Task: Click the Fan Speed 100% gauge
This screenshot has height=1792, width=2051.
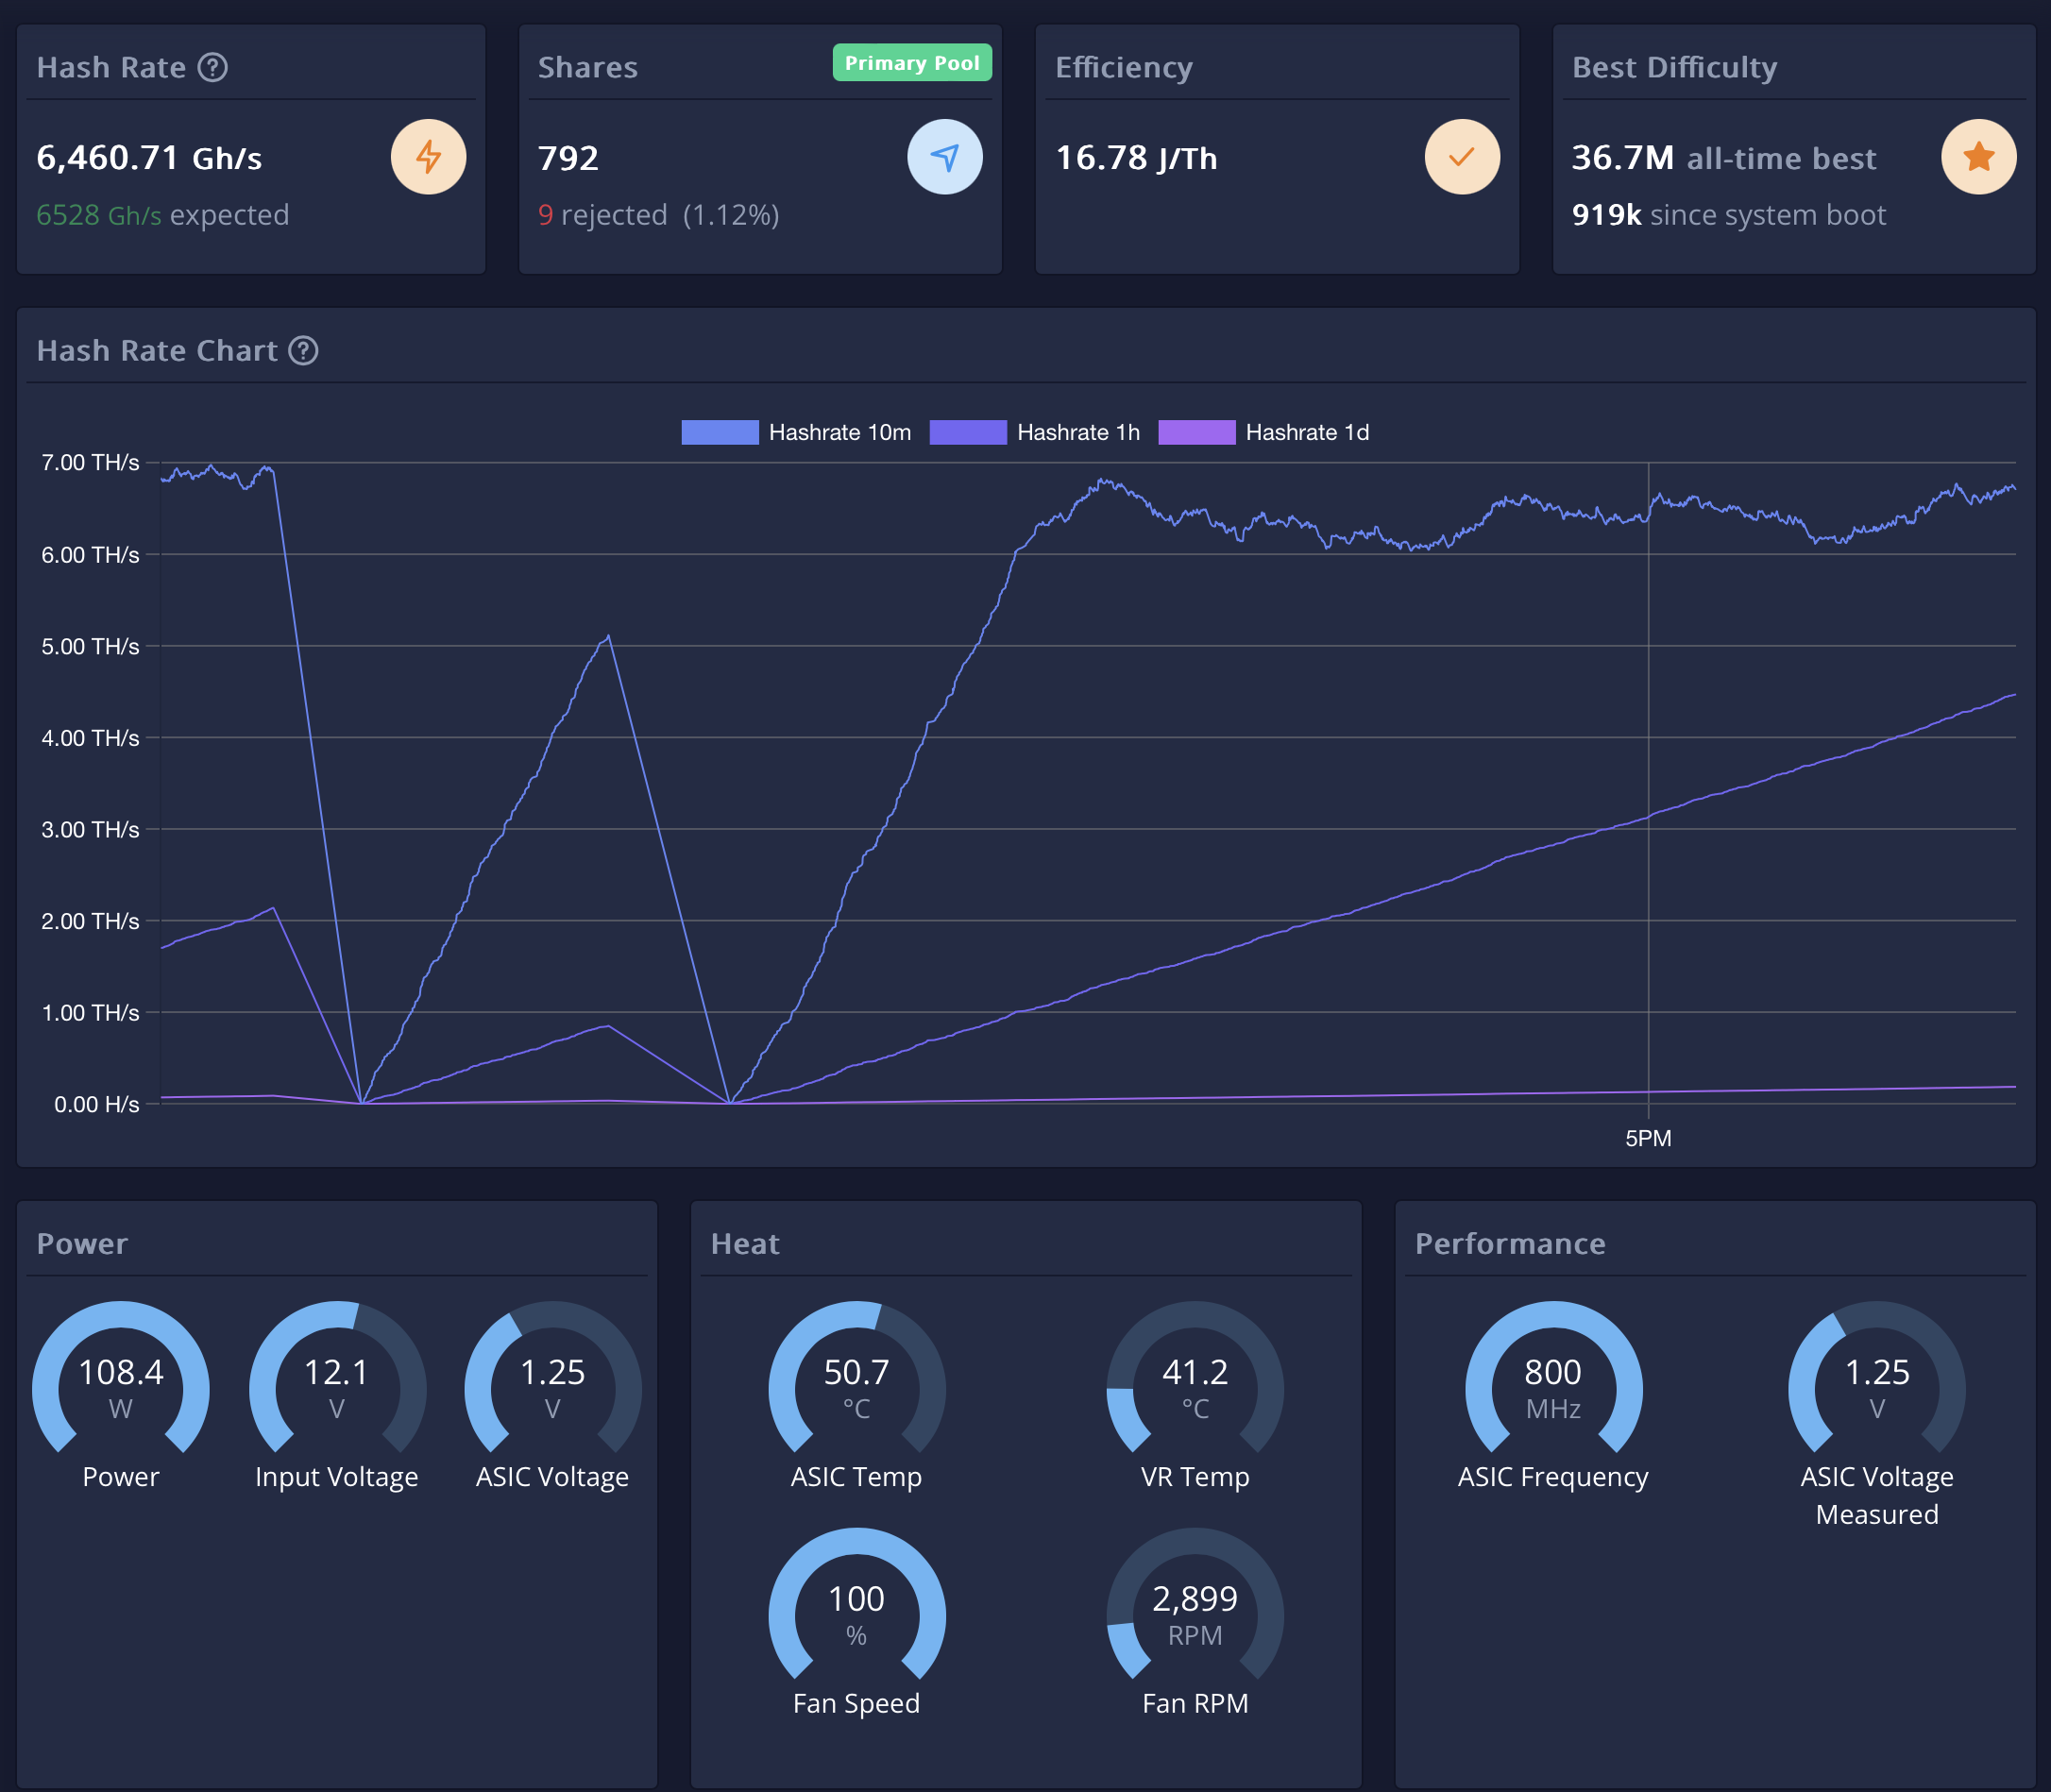Action: [856, 1612]
